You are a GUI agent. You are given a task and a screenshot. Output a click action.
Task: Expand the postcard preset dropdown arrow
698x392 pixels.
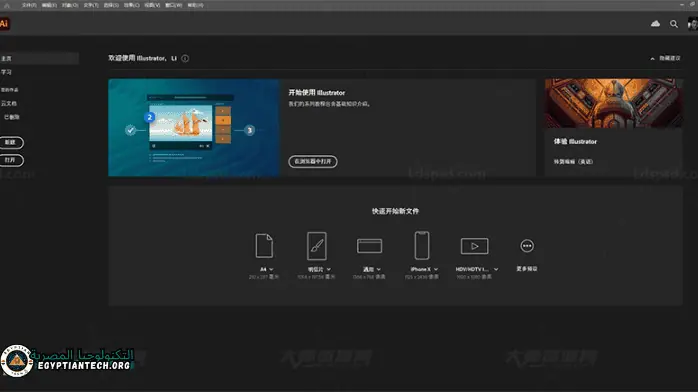point(329,270)
